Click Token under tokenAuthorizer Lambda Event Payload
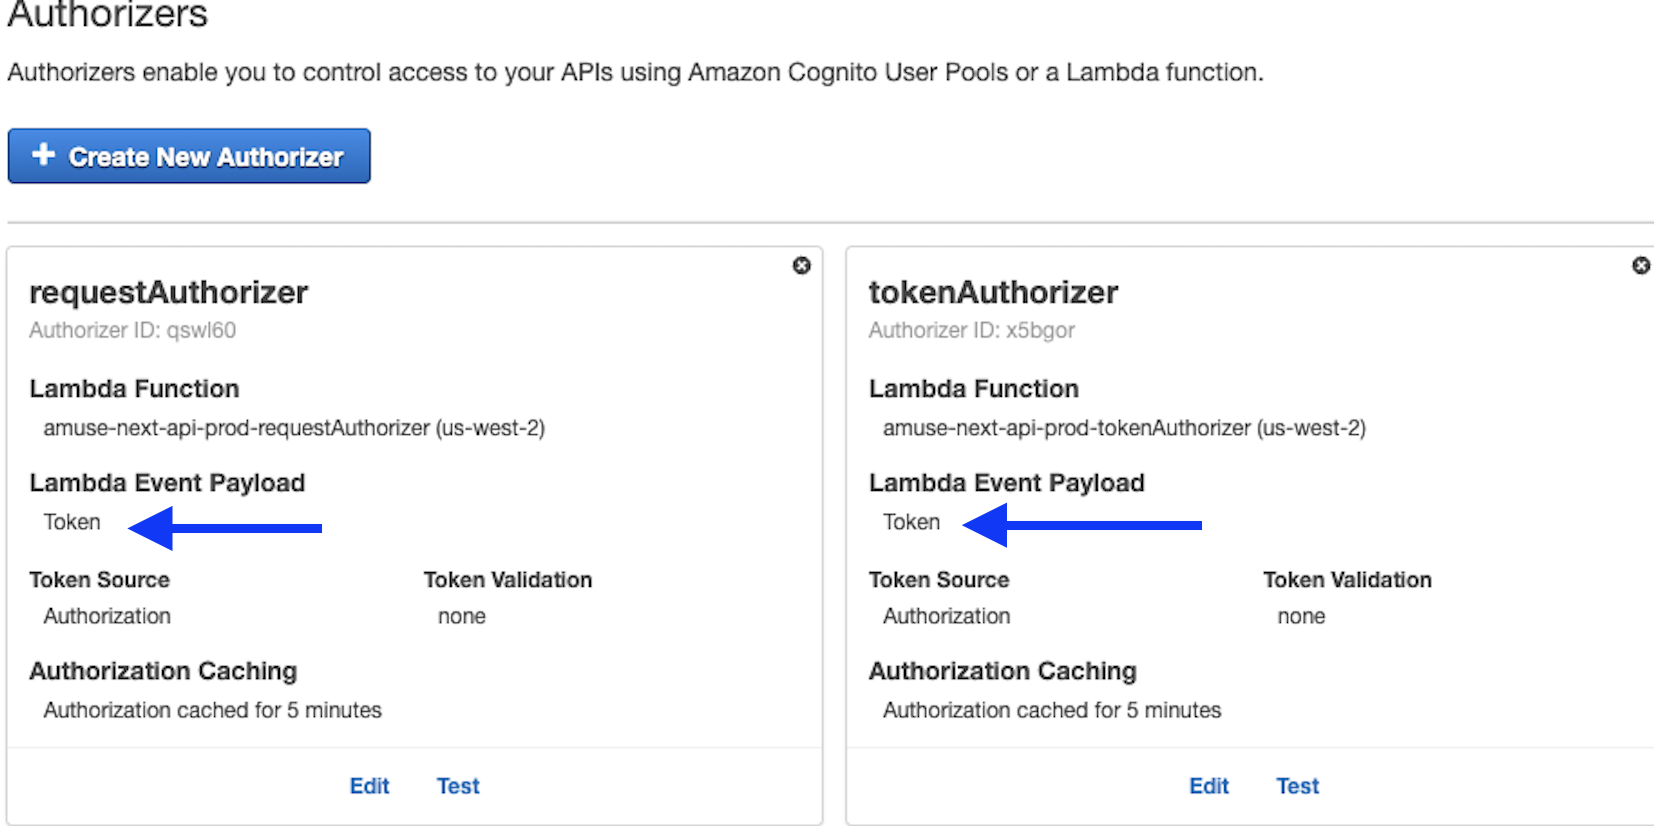1654x826 pixels. (911, 521)
